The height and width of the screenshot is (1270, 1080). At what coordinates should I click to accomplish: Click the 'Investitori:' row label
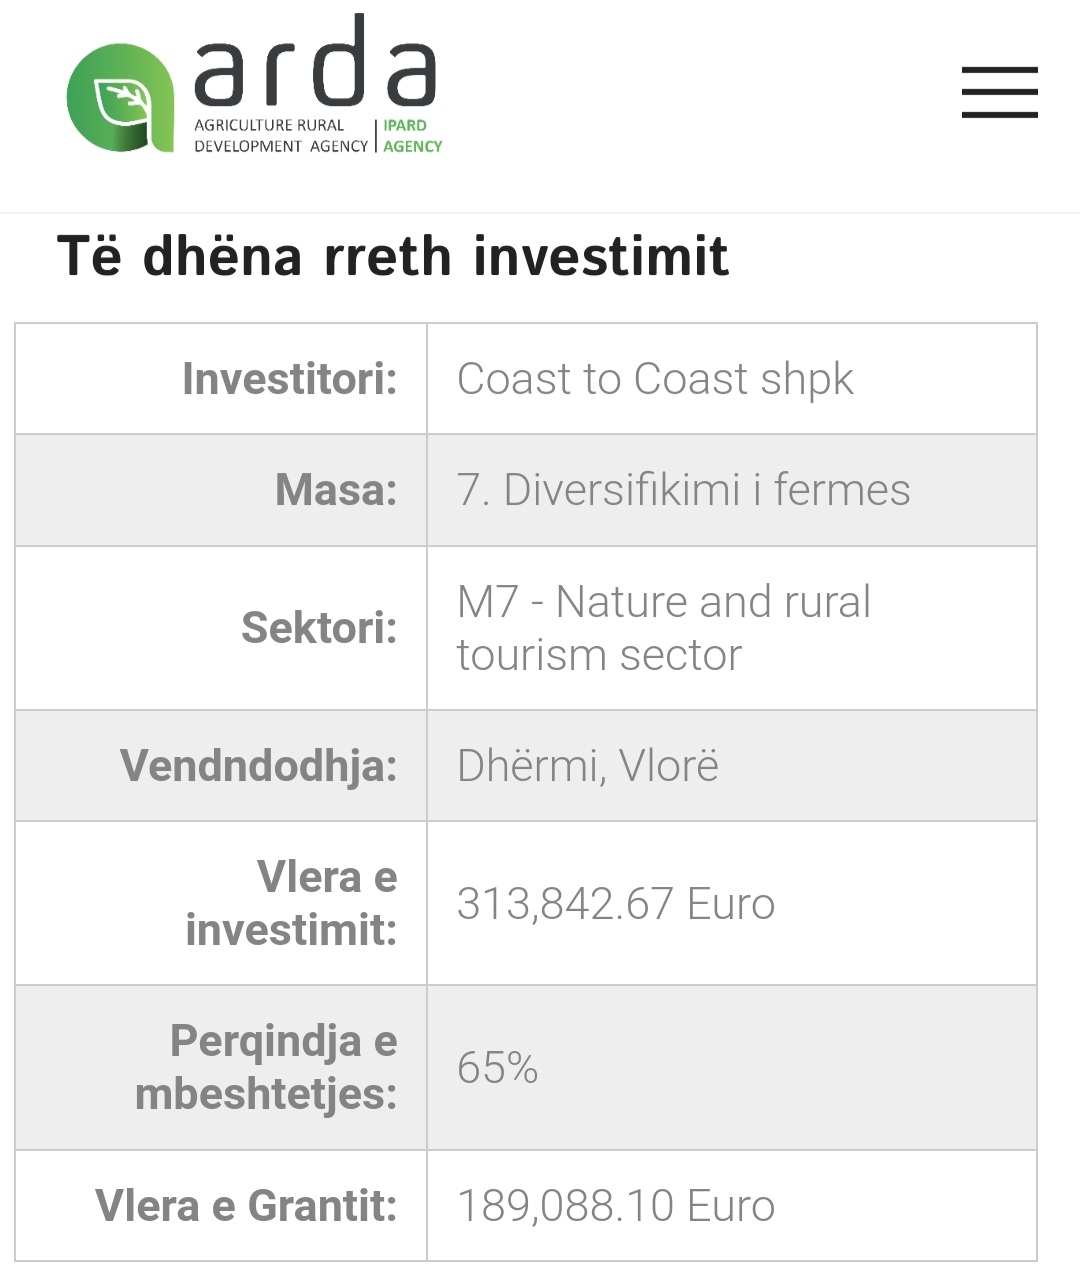(x=290, y=379)
